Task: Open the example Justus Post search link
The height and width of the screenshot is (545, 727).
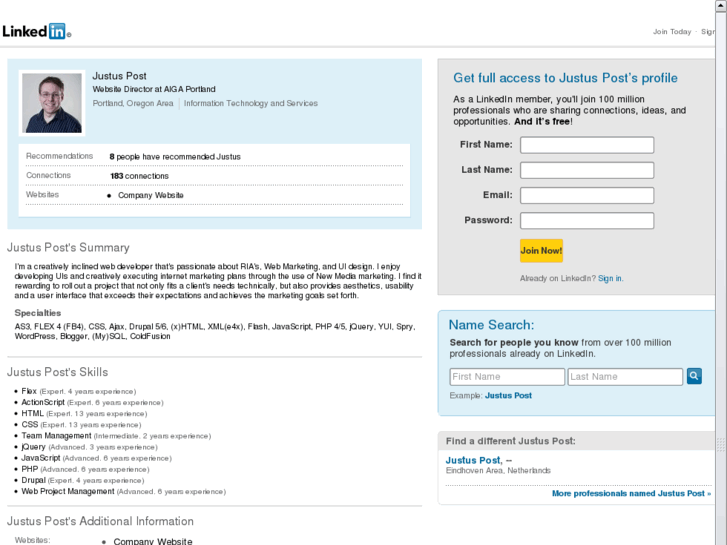Action: 508,396
